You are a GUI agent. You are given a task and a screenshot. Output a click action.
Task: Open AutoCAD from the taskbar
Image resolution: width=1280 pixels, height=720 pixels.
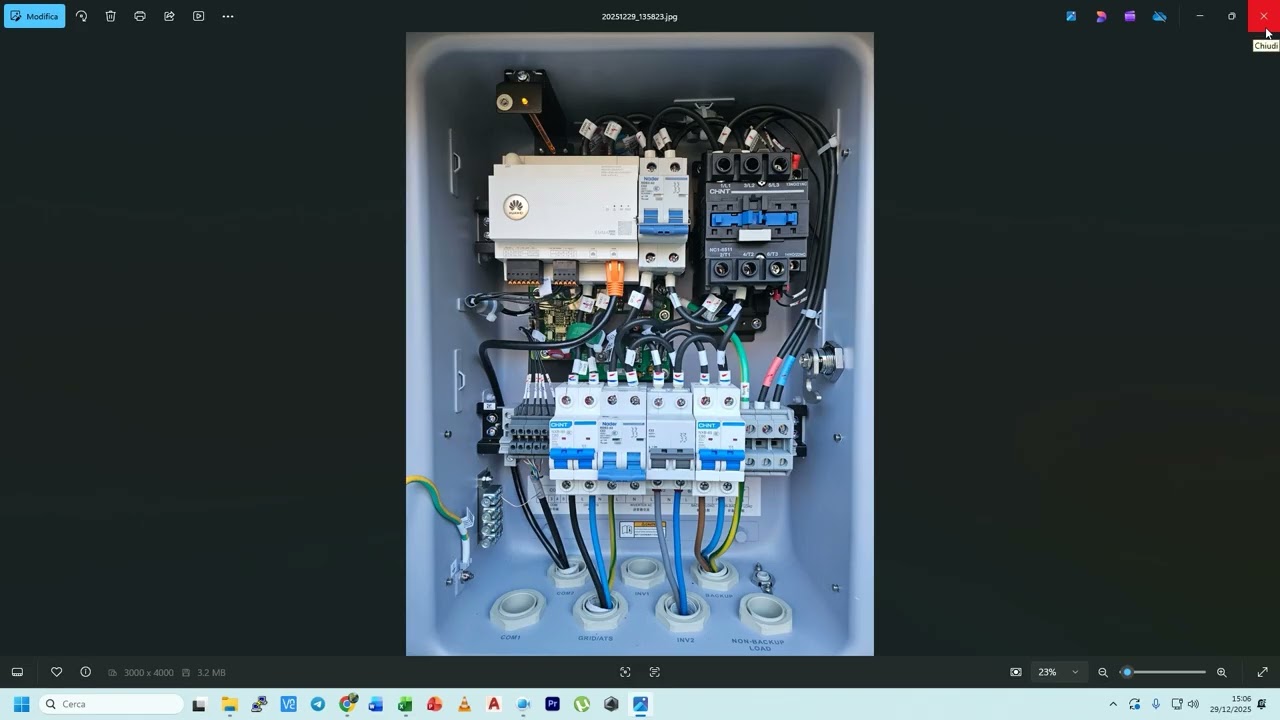click(x=494, y=704)
